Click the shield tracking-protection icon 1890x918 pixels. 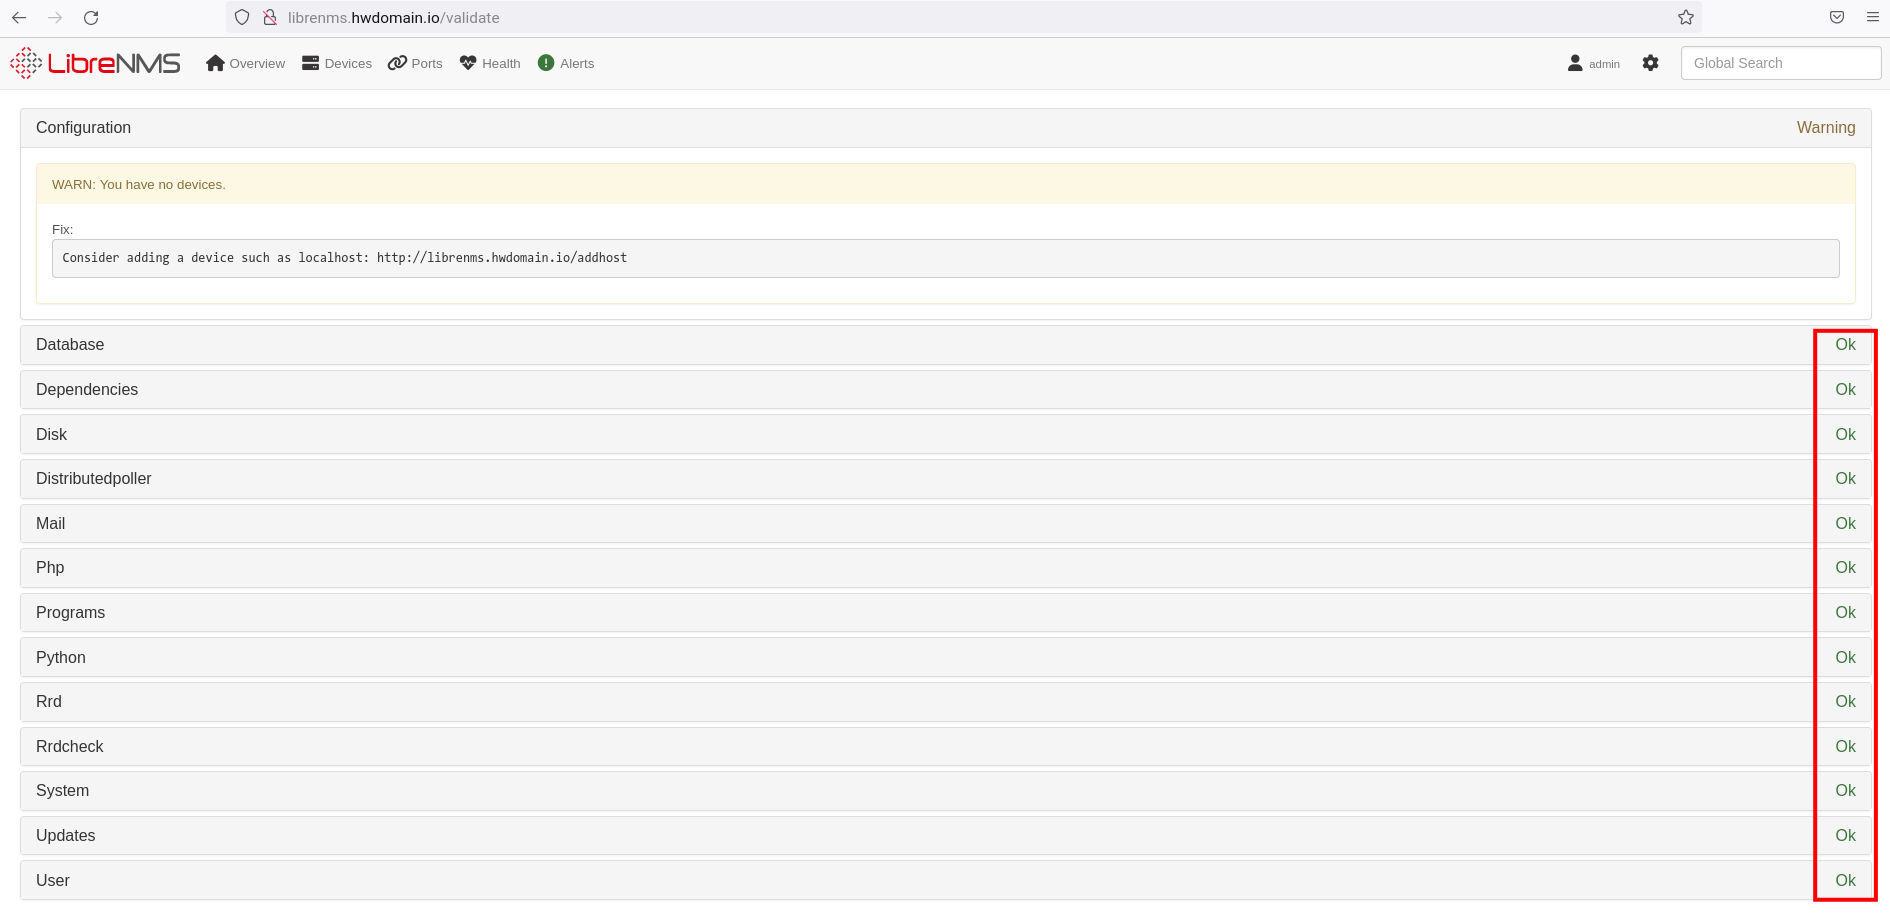click(x=241, y=17)
